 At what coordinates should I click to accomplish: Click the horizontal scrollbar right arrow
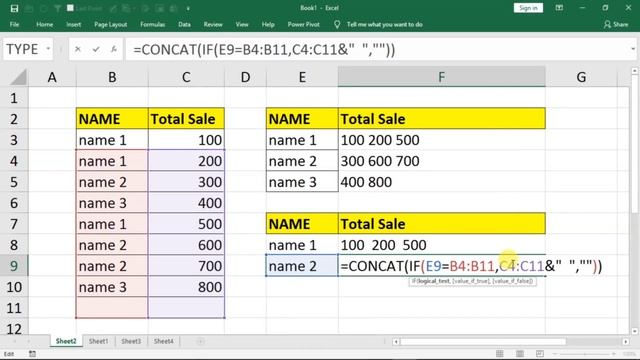(x=626, y=342)
